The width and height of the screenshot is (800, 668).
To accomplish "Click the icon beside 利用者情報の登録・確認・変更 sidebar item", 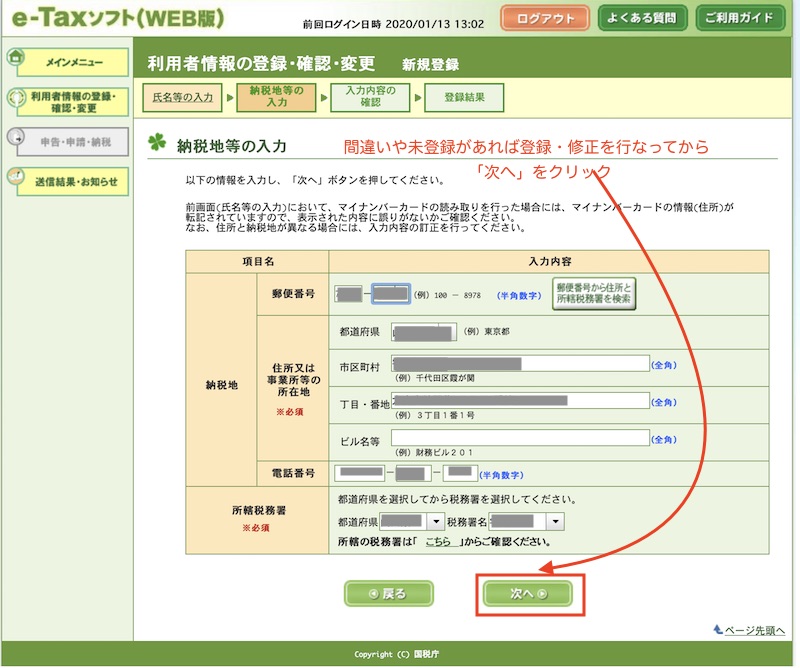I will coord(16,96).
